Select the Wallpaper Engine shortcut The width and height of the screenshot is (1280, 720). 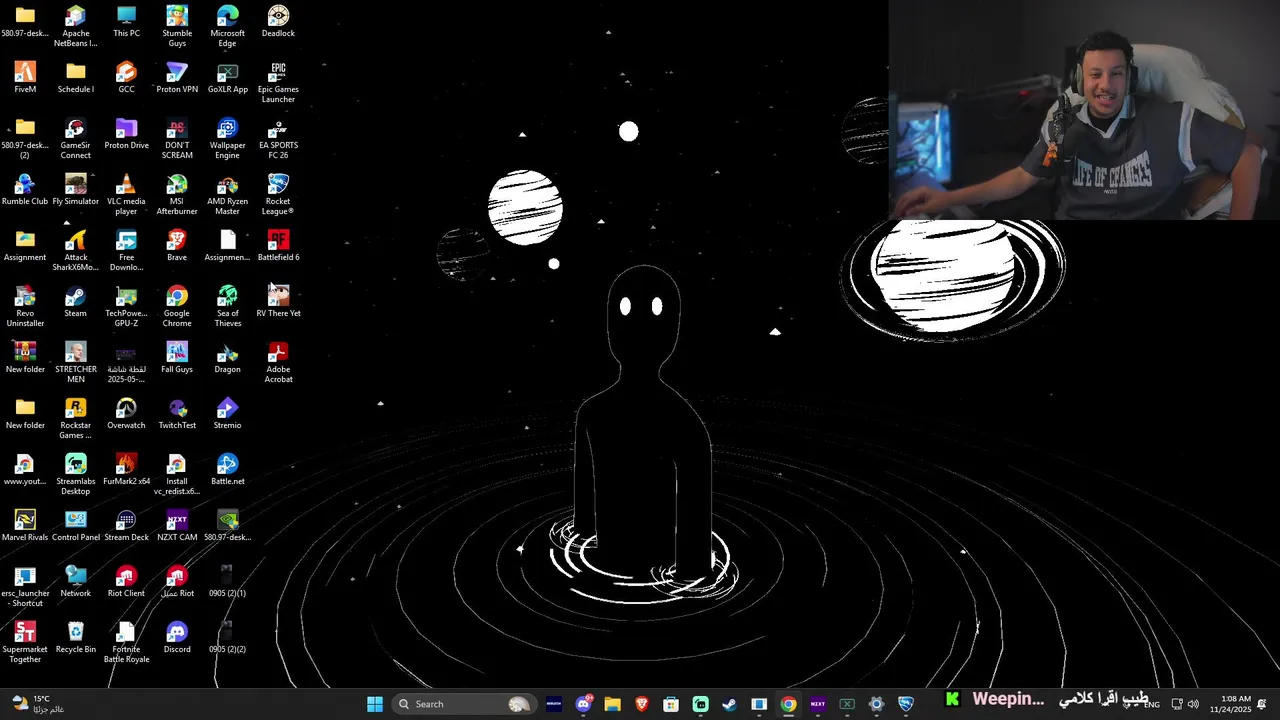(x=227, y=138)
